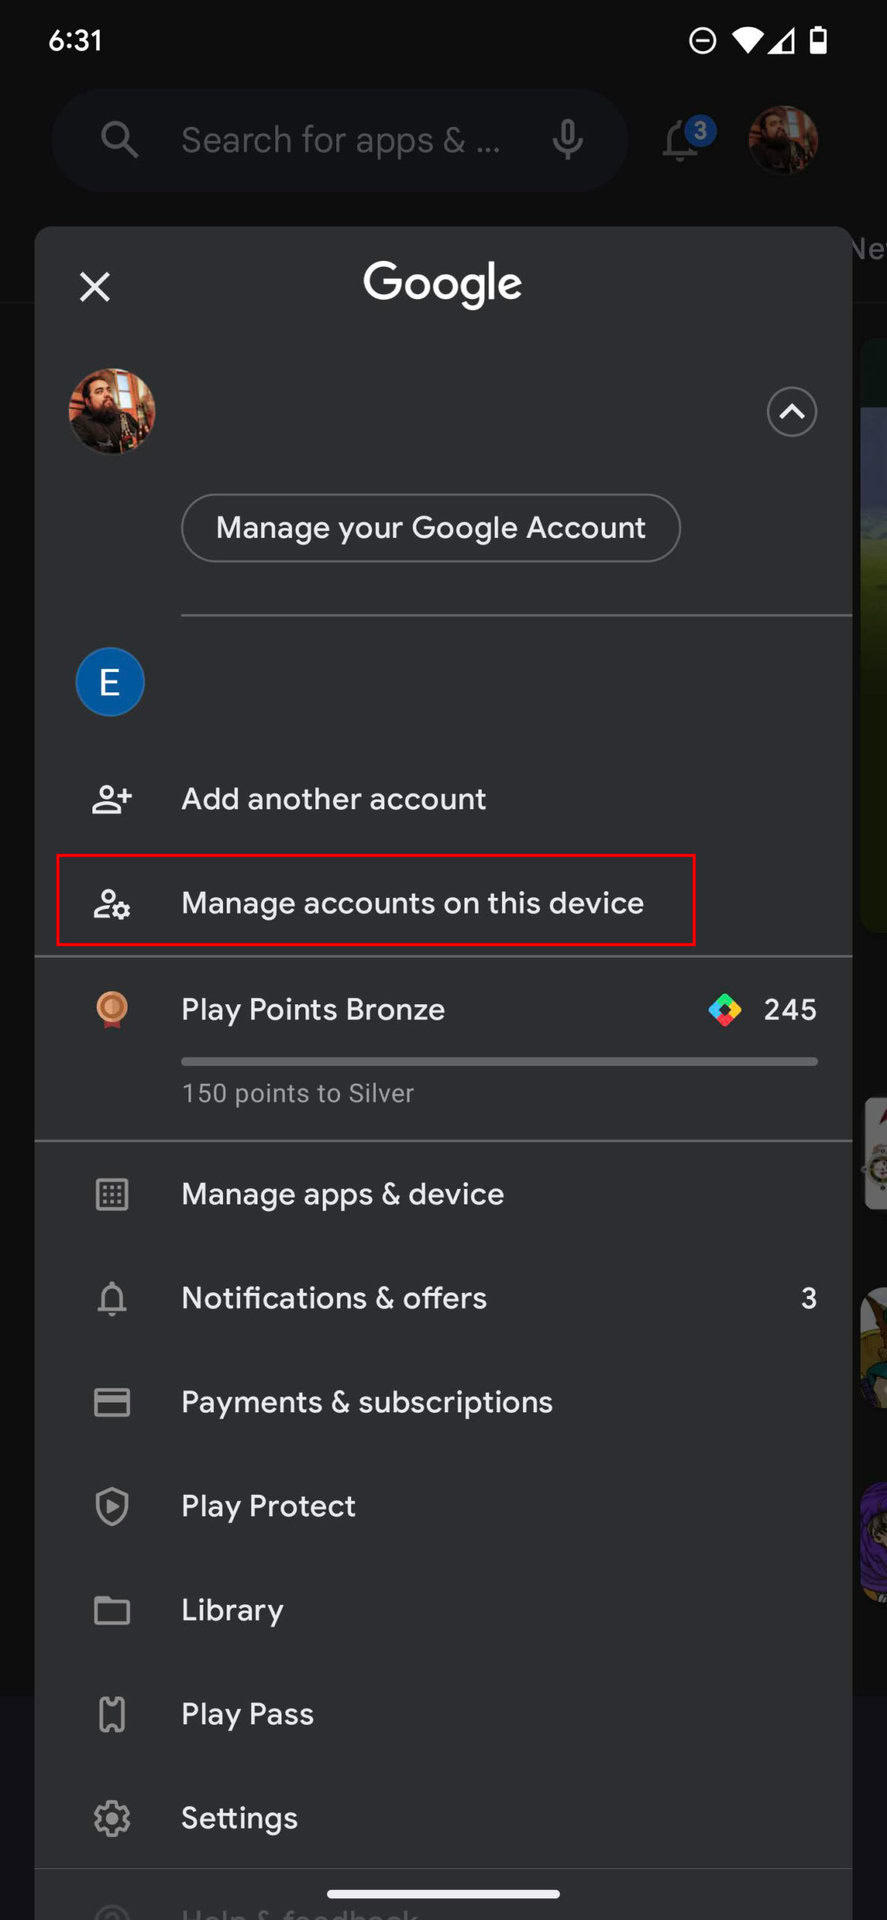The image size is (887, 1920).
Task: Tap the Play Points bronze medal icon
Action: pyautogui.click(x=112, y=1009)
